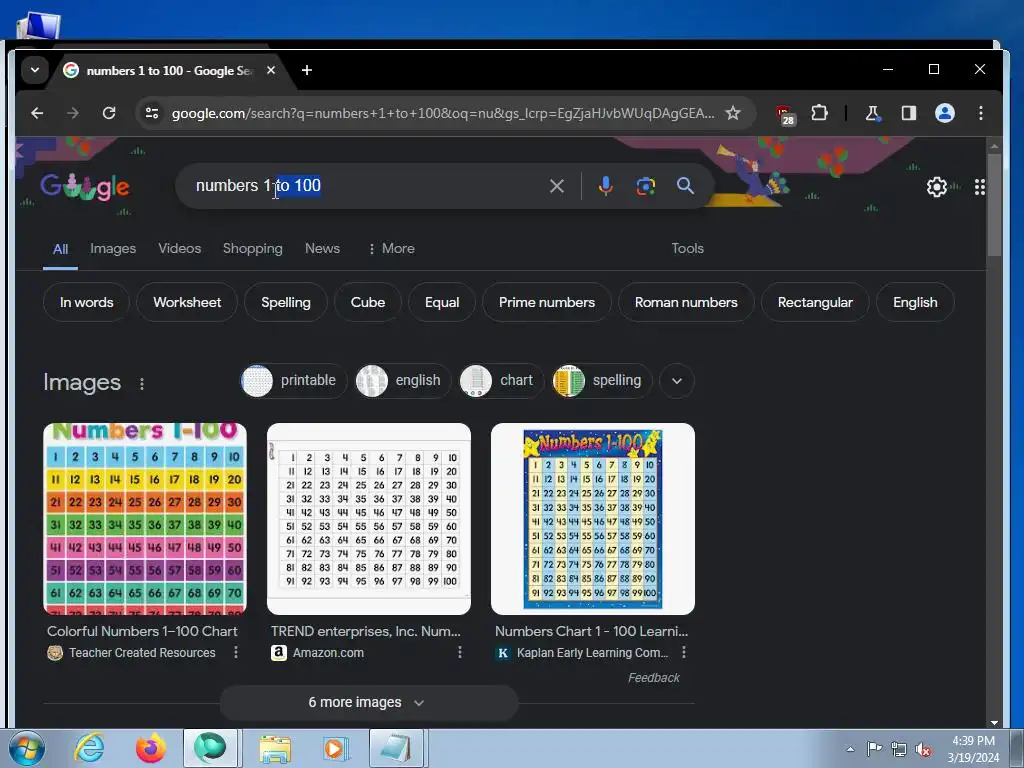Select the lowercase english image chip
This screenshot has width=1024, height=768.
402,381
